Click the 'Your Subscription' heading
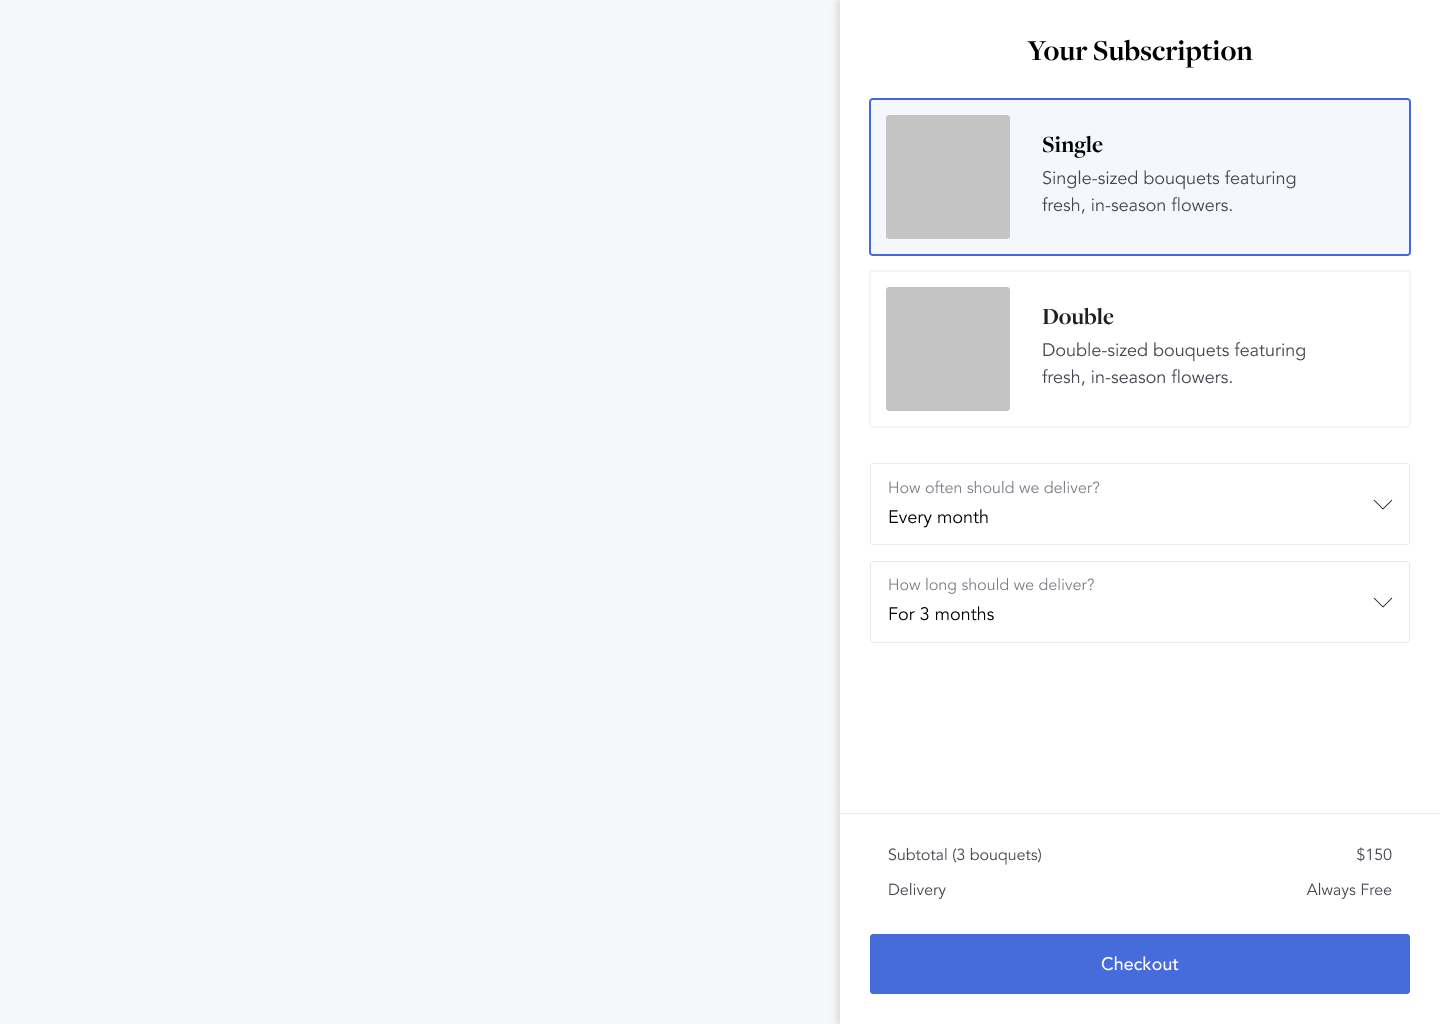Screen dimensions: 1440x1024 [1140, 51]
